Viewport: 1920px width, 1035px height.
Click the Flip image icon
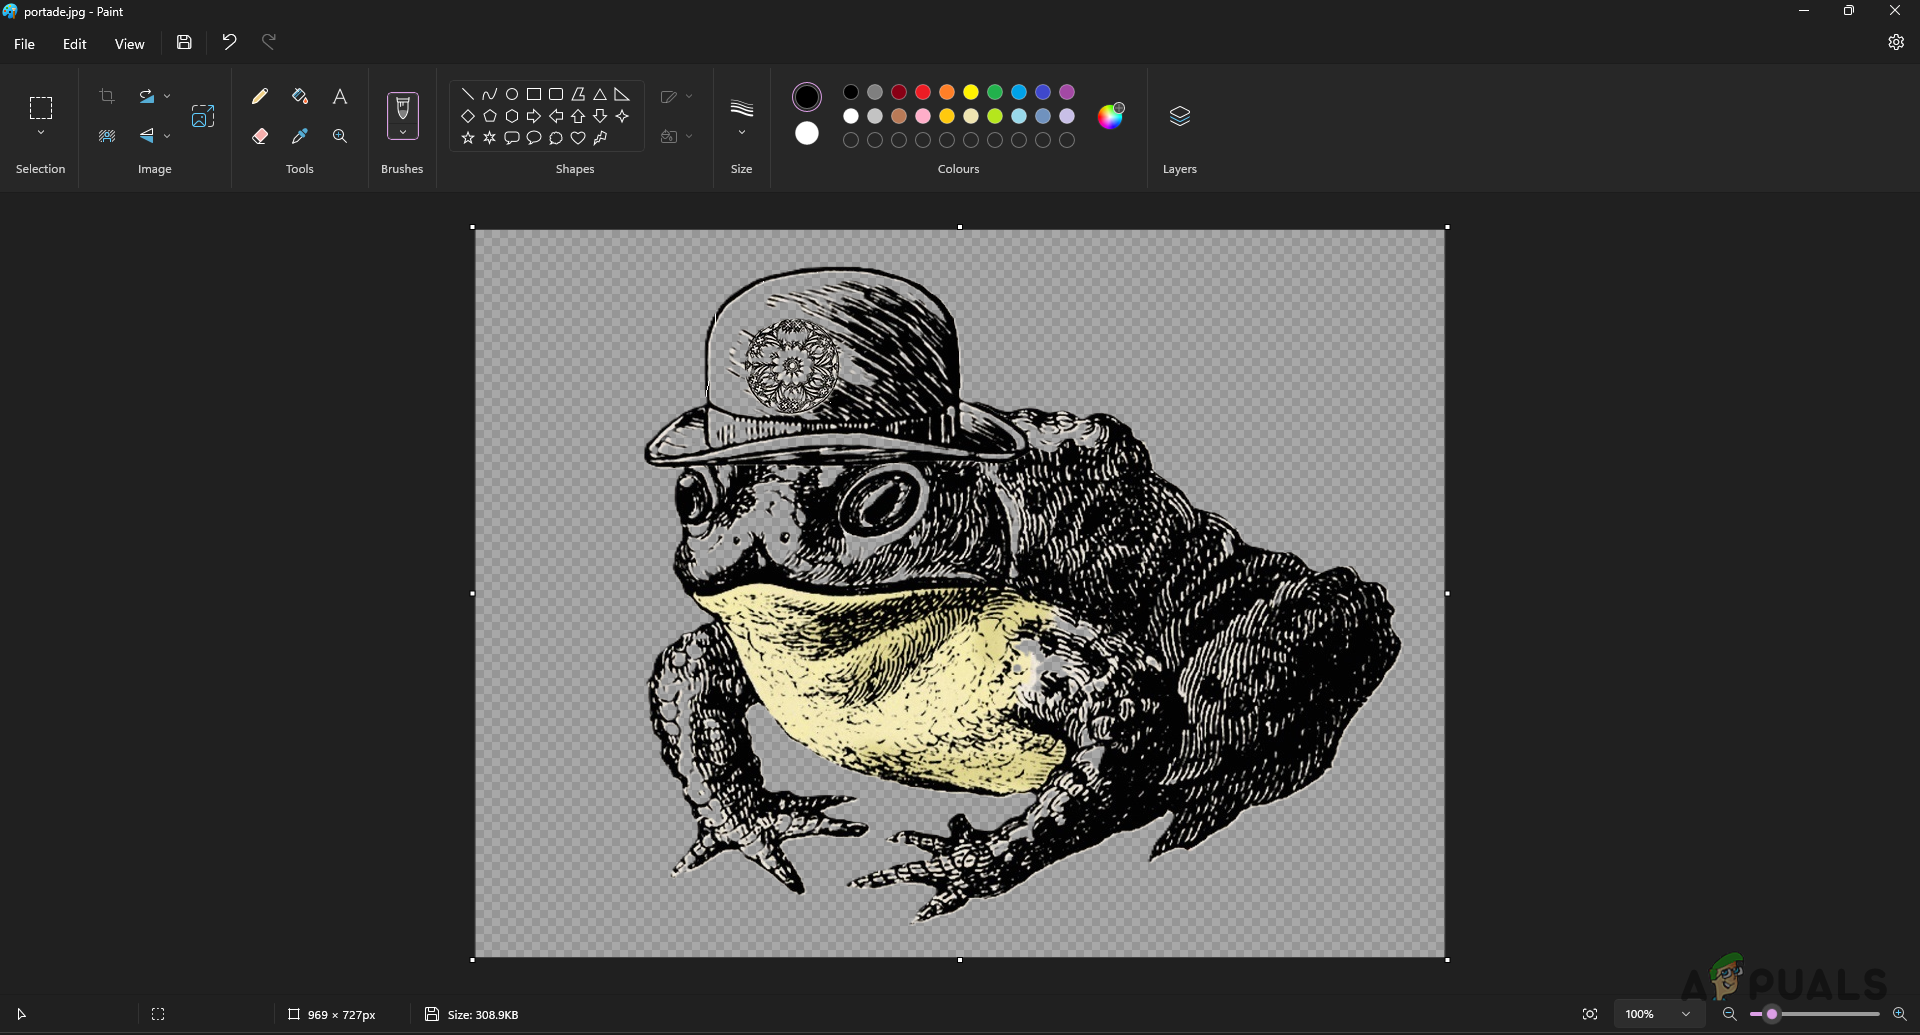pos(147,136)
